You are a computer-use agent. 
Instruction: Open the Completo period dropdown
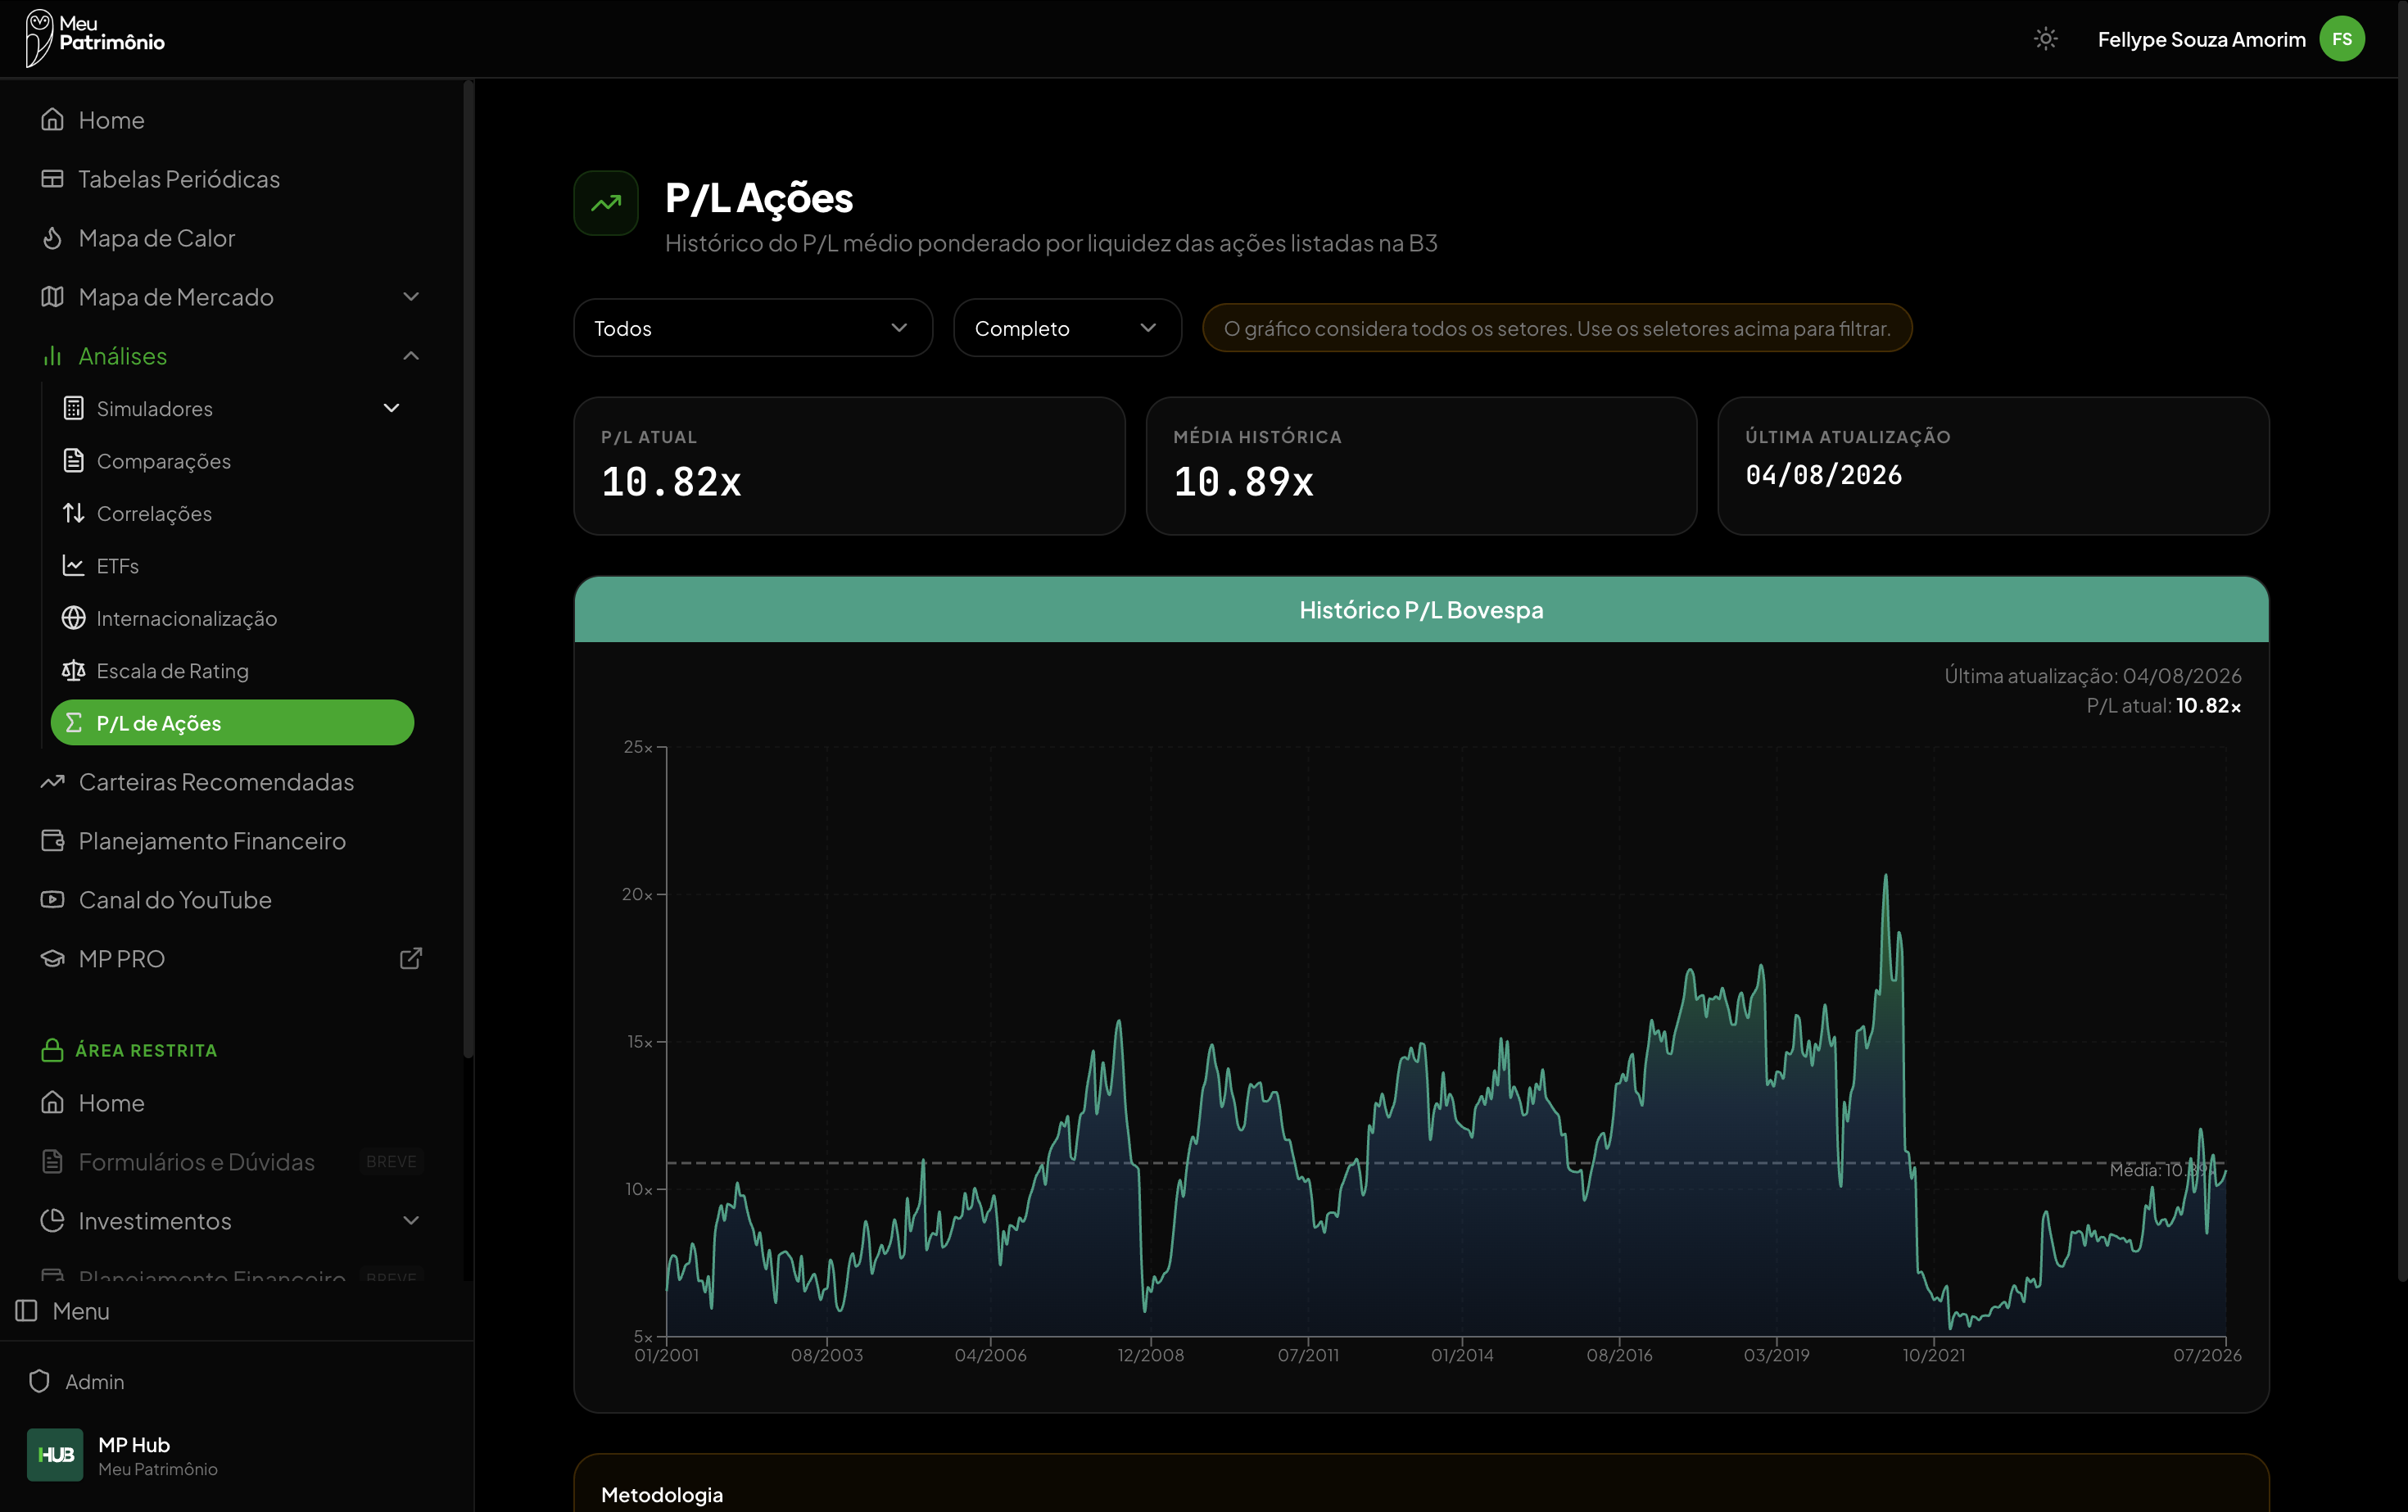[x=1067, y=328]
